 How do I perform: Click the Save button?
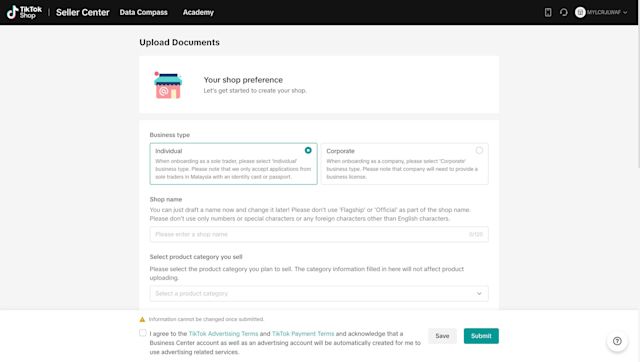(442, 336)
